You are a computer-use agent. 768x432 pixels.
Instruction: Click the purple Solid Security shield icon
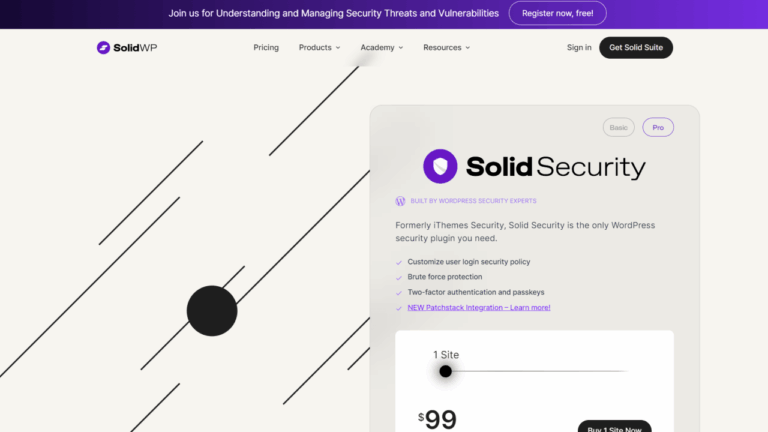click(x=440, y=166)
